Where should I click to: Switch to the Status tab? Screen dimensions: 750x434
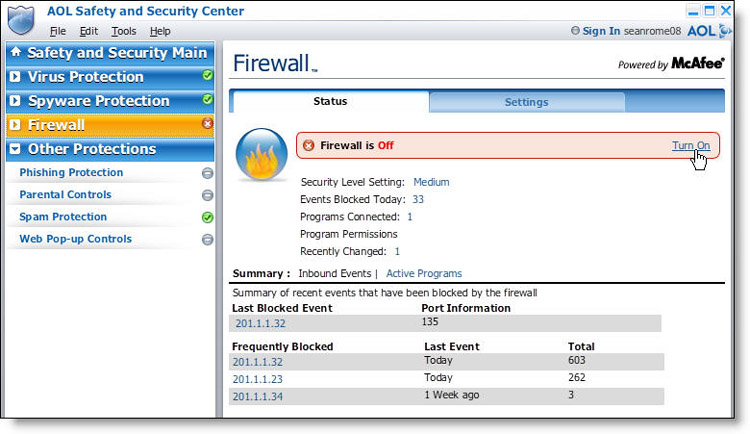(330, 101)
